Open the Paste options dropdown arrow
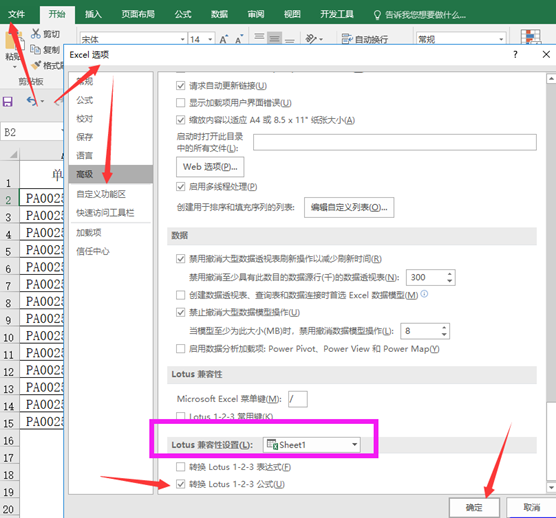 (x=15, y=67)
